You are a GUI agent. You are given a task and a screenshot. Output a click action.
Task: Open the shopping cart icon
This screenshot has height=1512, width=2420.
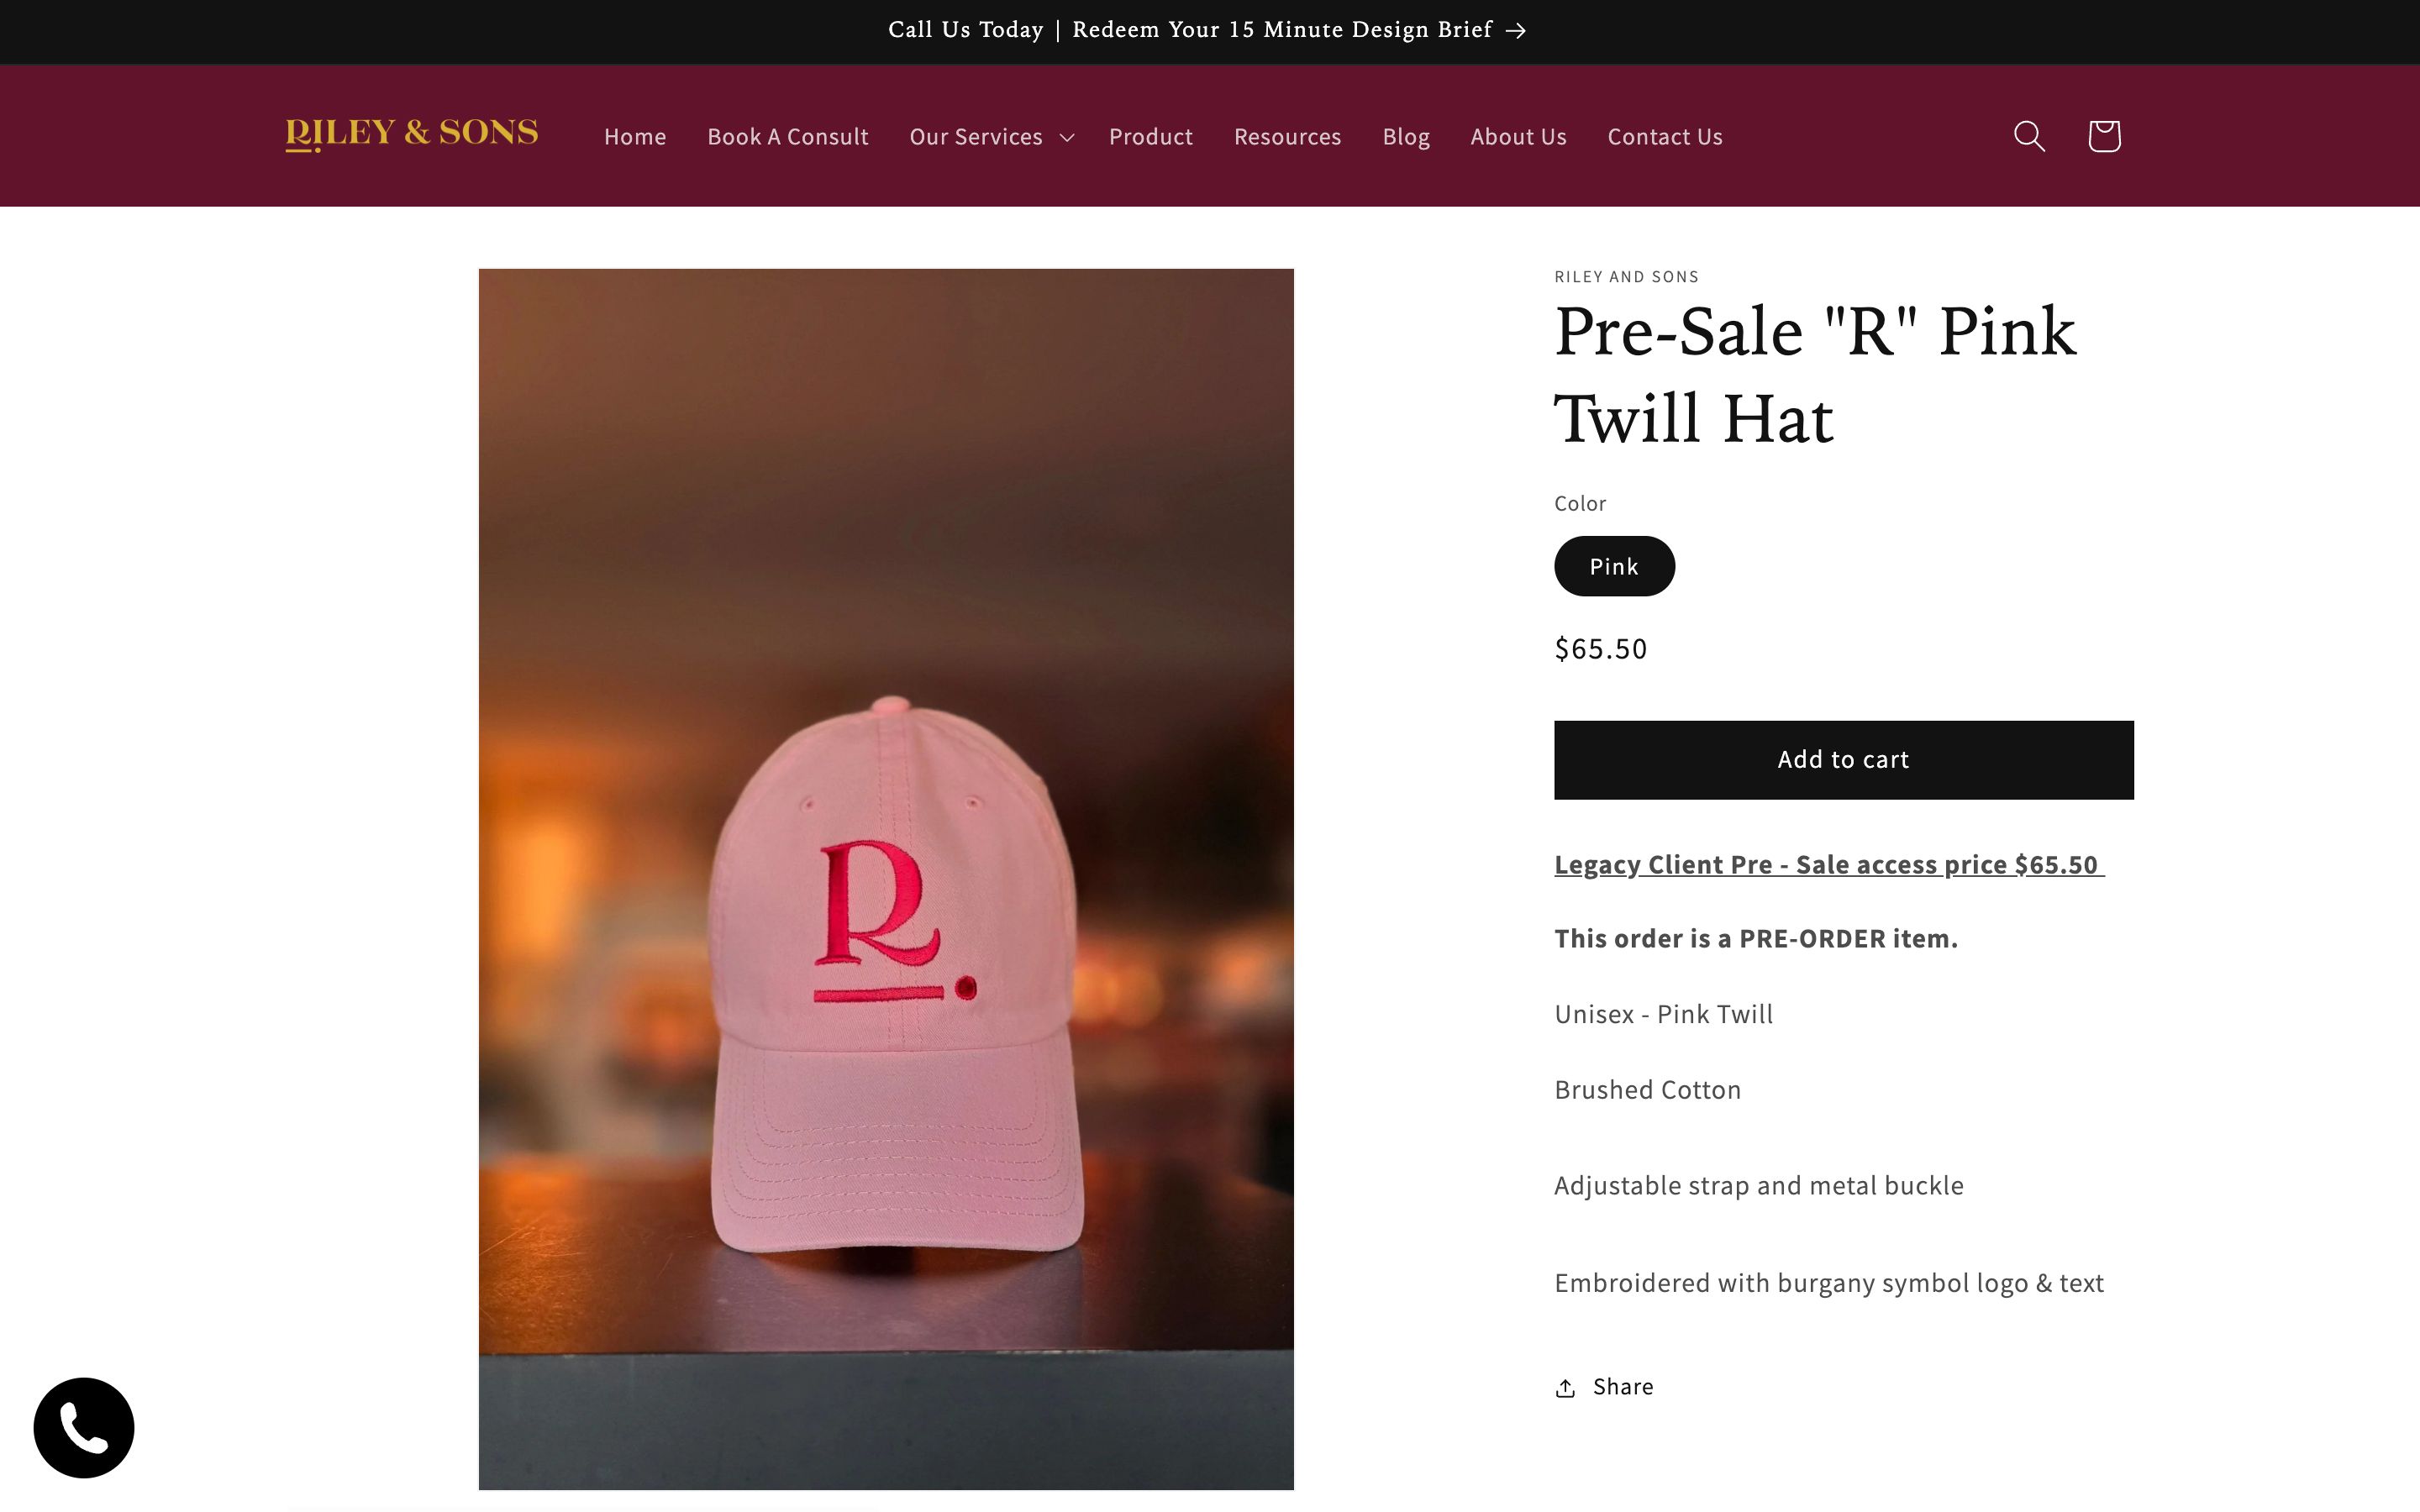2103,136
